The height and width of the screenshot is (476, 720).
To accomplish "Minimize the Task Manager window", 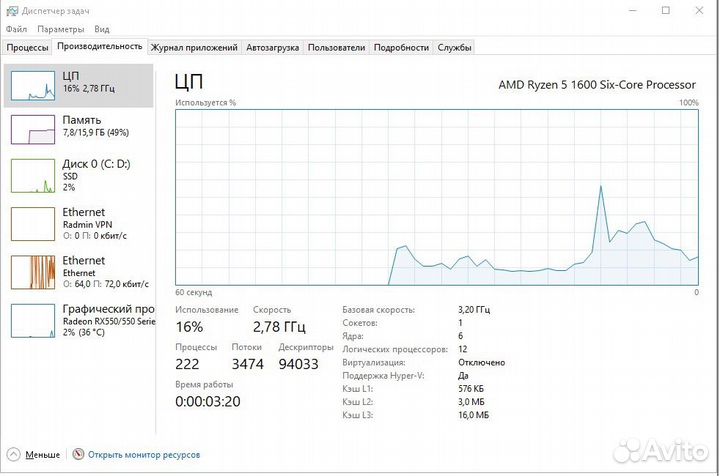I will pyautogui.click(x=633, y=11).
